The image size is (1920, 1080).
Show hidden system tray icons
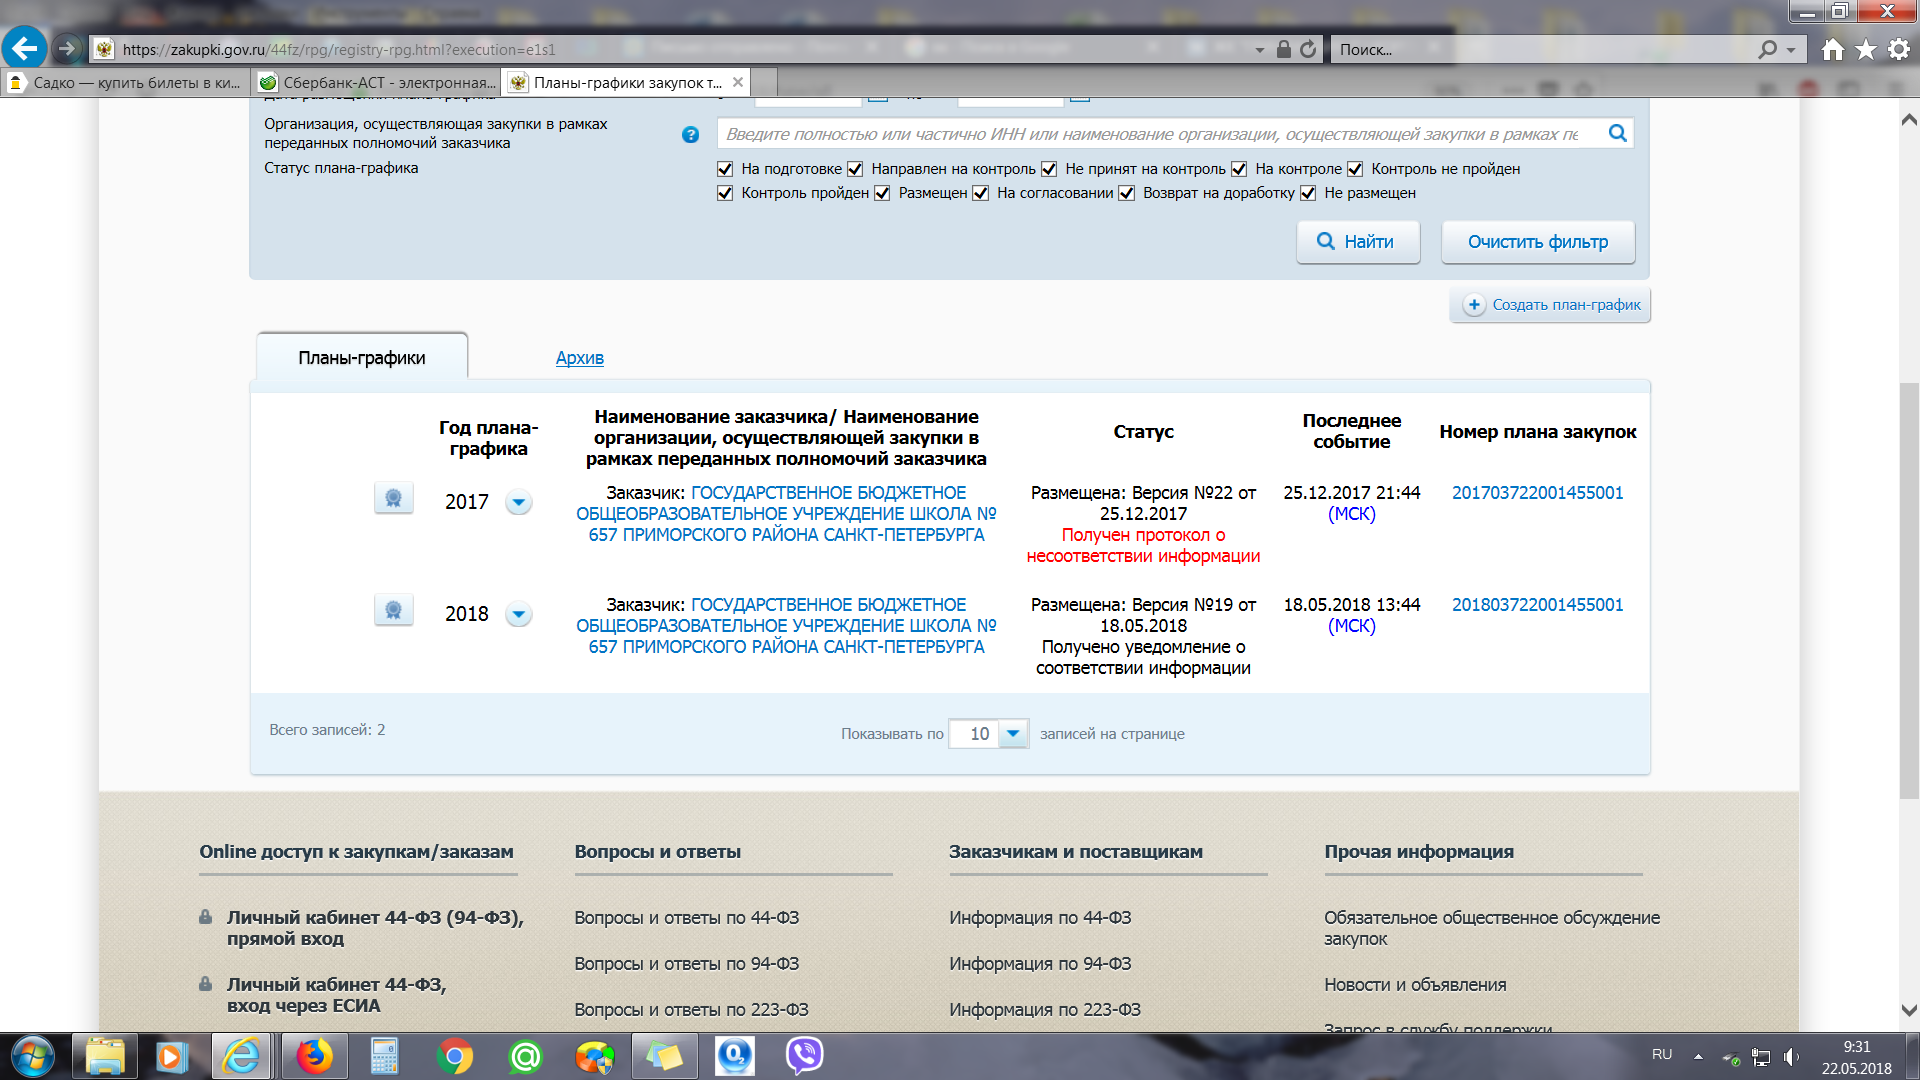[x=1698, y=1056]
